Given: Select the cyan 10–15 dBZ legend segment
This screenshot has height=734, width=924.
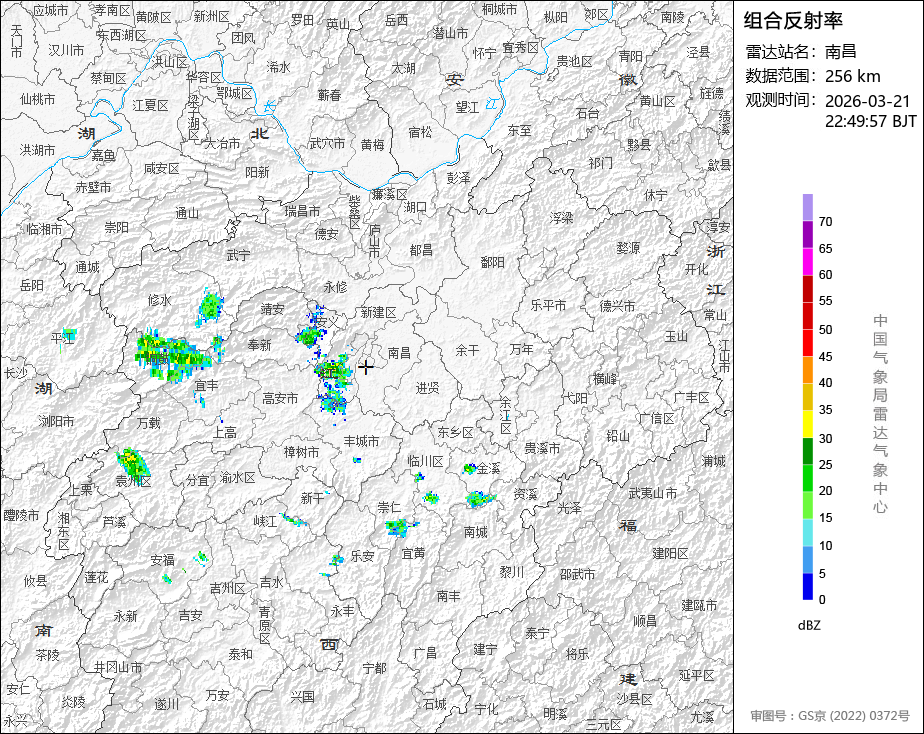Looking at the screenshot, I should 808,532.
